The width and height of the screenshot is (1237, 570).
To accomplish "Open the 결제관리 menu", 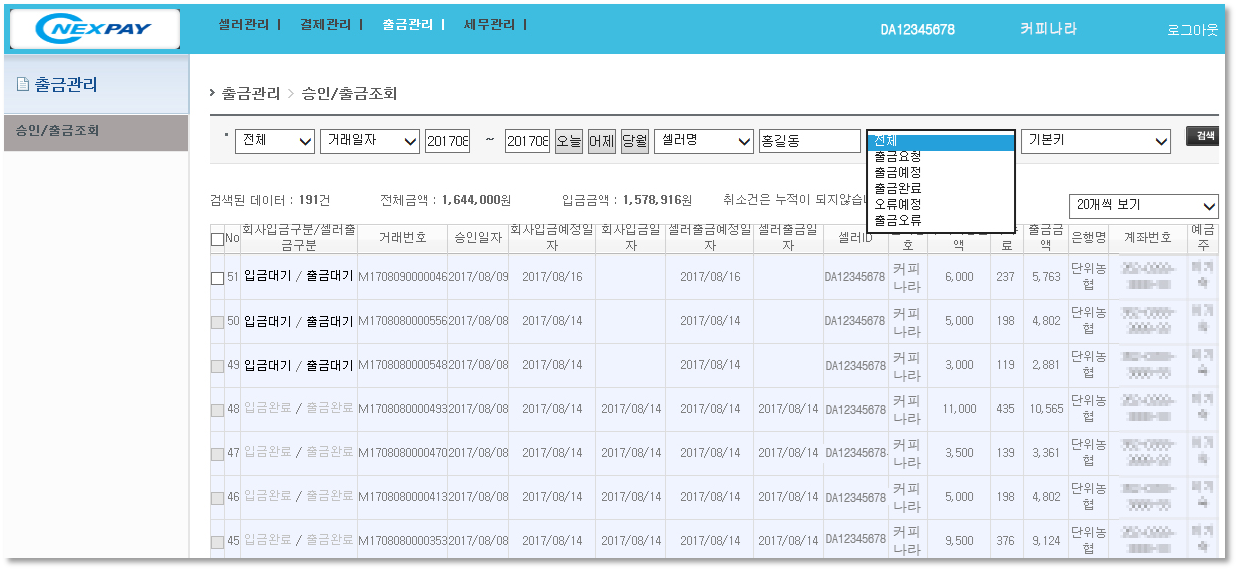I will point(326,25).
